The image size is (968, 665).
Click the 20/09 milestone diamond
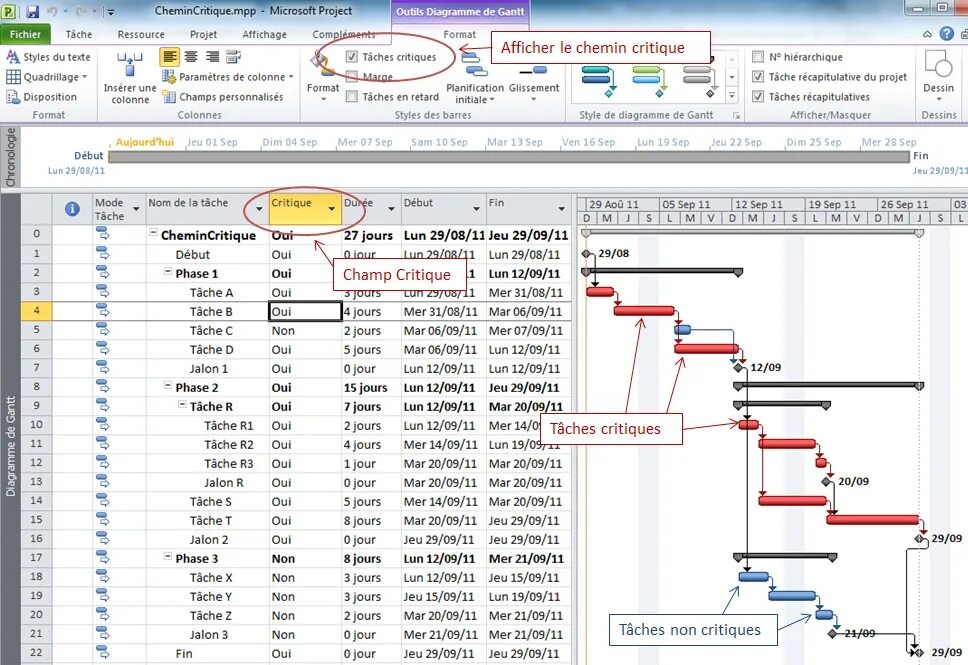pyautogui.click(x=827, y=481)
